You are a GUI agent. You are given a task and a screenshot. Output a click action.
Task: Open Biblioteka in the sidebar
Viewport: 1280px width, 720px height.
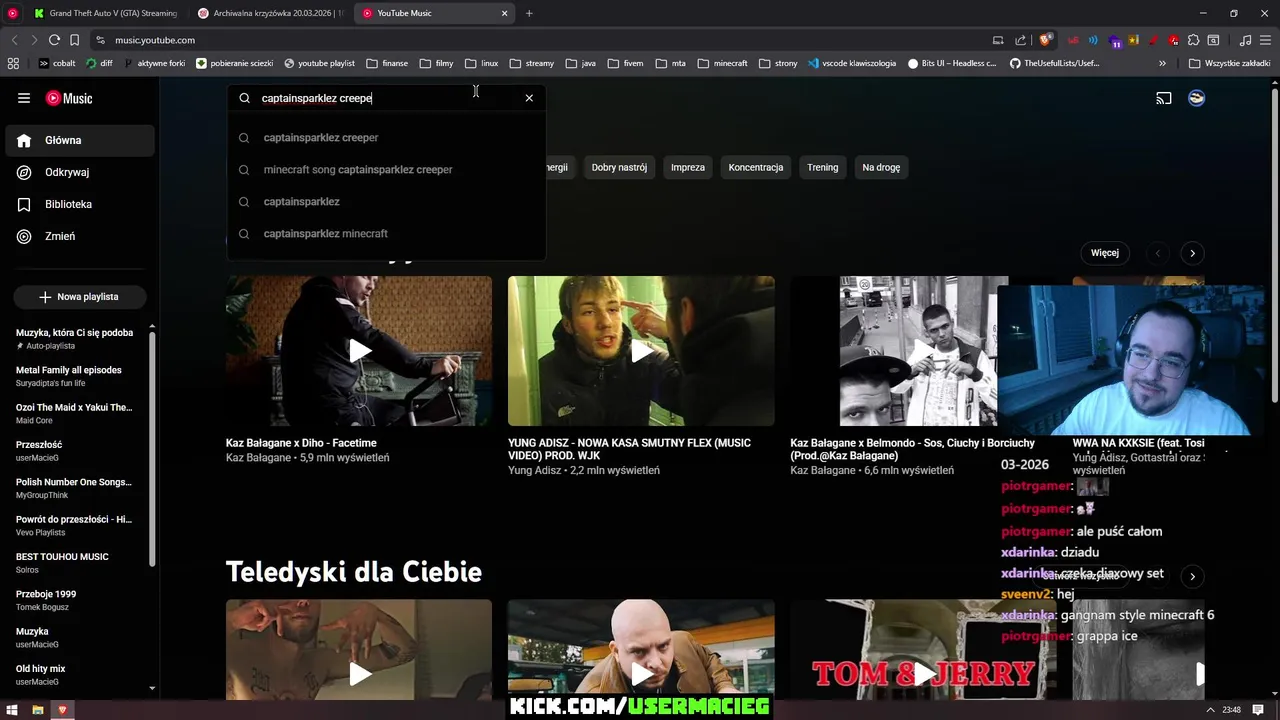(80, 204)
